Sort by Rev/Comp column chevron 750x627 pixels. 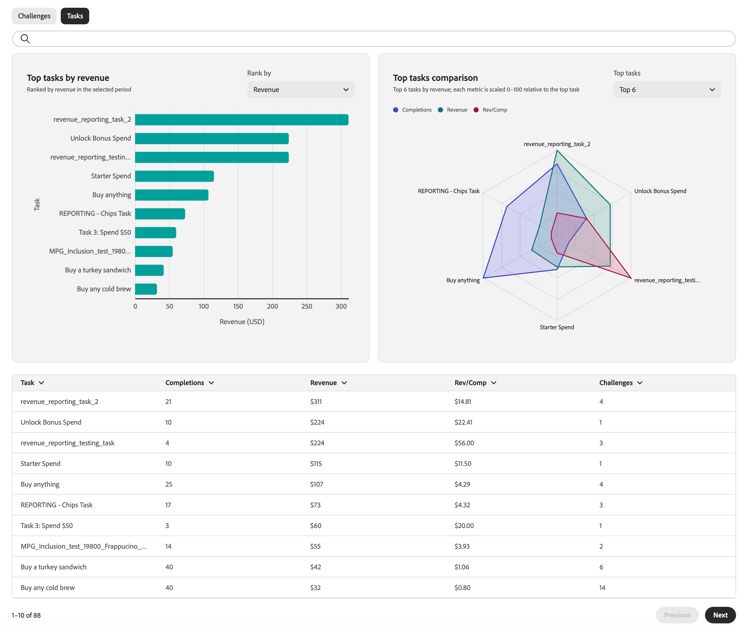point(494,383)
